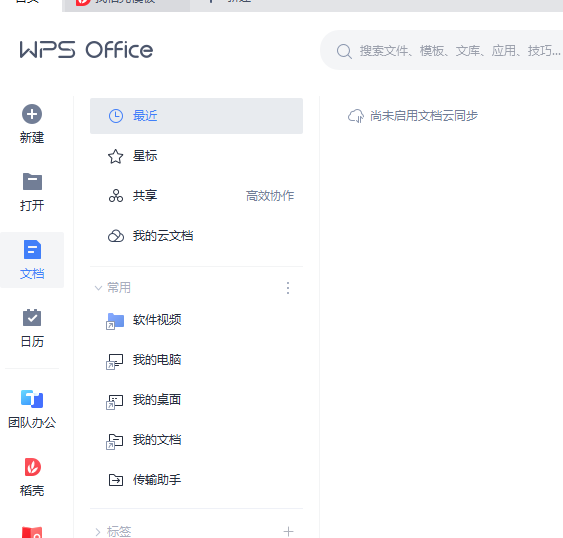563x538 pixels.
Task: Open 我的电脑 shortcut
Action: [196, 360]
